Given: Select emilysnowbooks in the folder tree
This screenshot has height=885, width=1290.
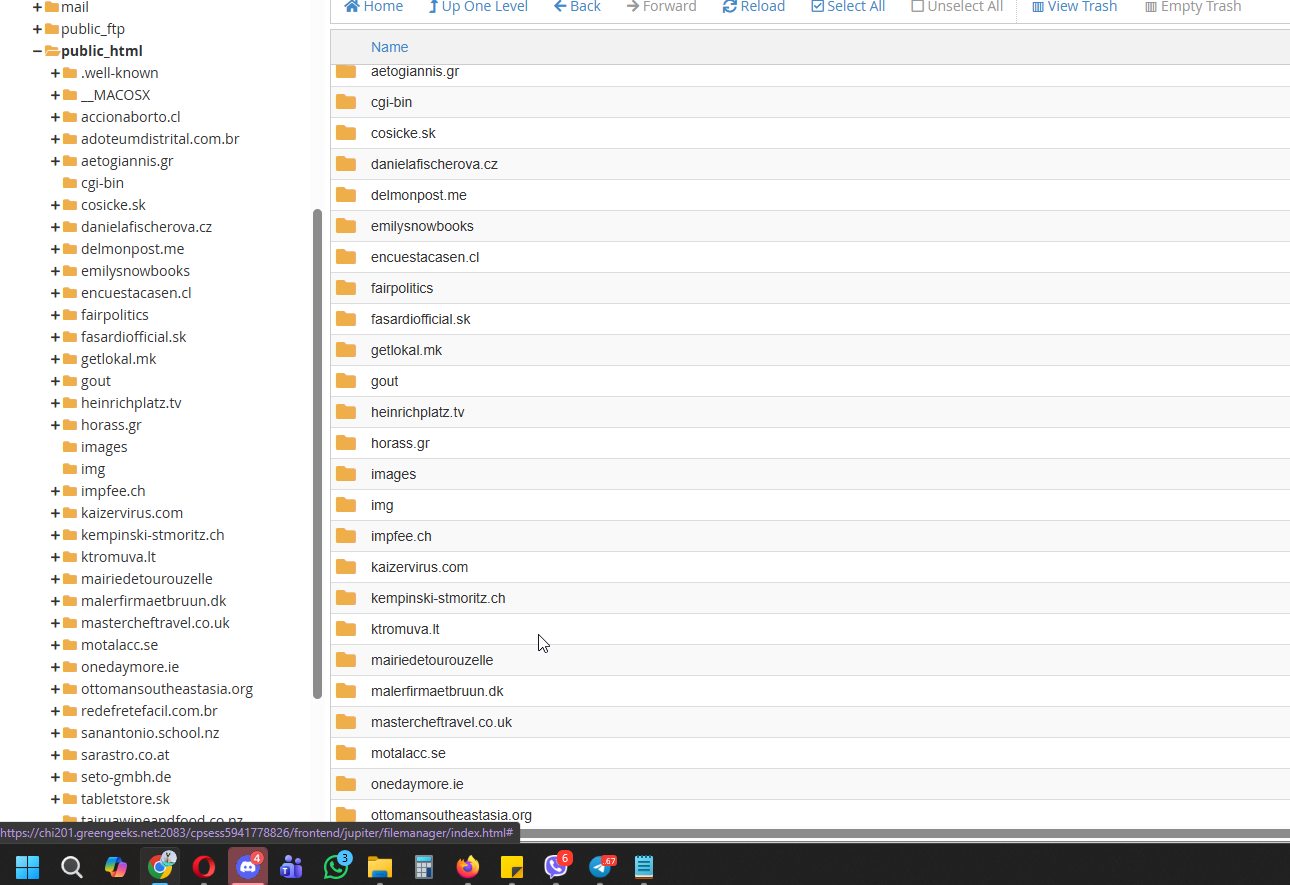Looking at the screenshot, I should point(135,271).
